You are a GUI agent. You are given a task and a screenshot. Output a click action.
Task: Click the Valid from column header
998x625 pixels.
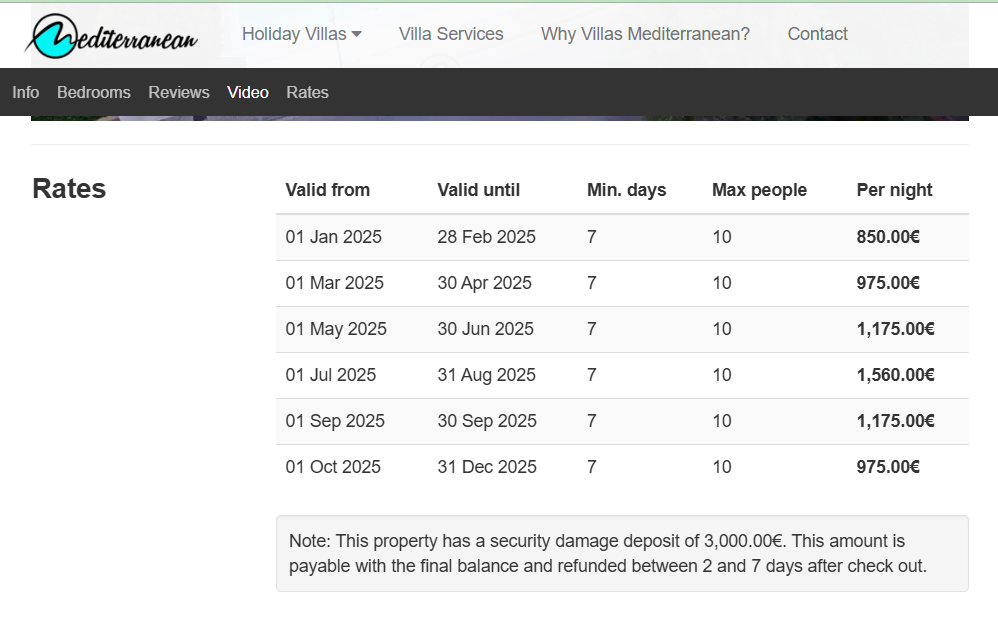pyautogui.click(x=327, y=190)
